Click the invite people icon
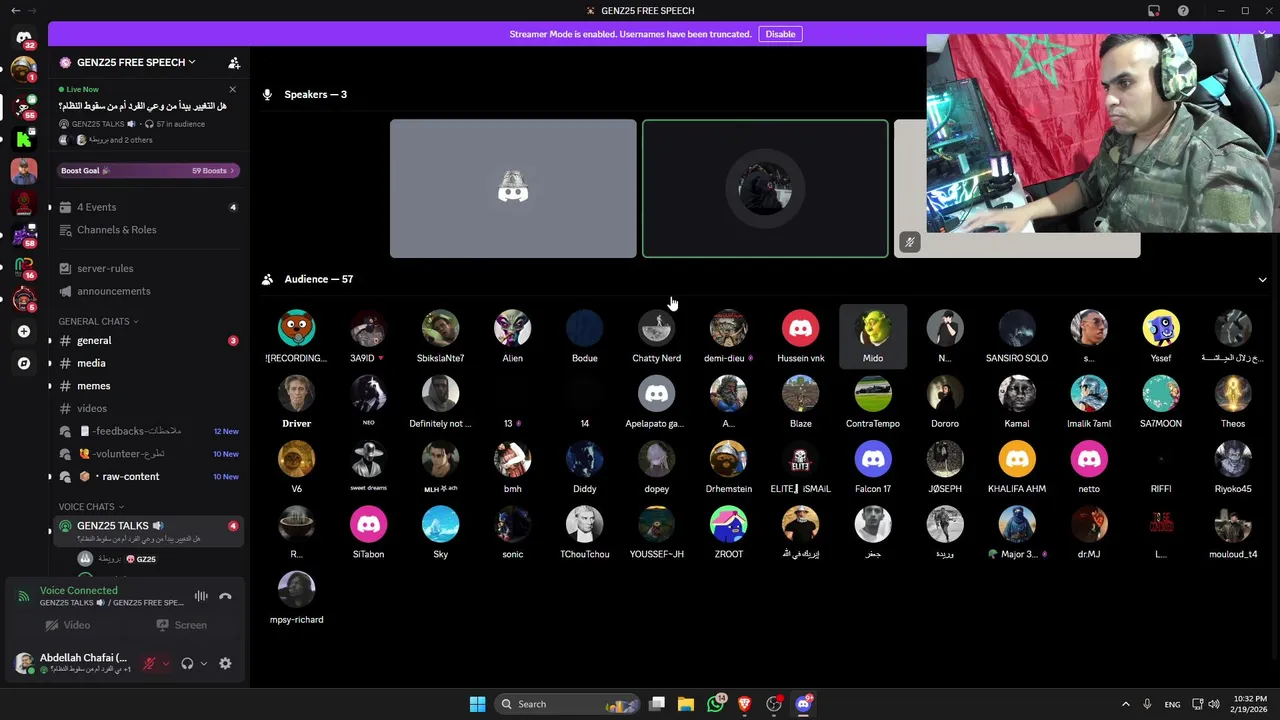The image size is (1280, 720). coord(234,63)
